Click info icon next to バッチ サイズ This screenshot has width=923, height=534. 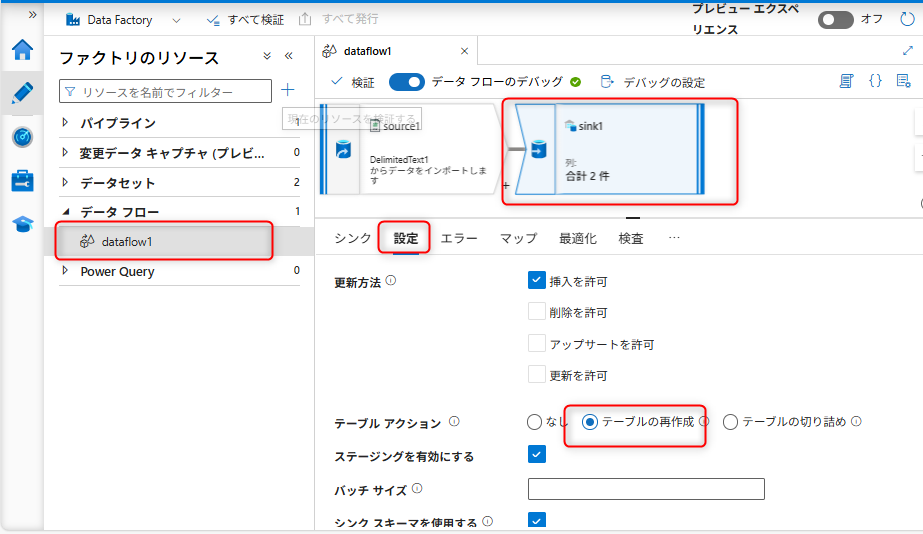pyautogui.click(x=417, y=489)
